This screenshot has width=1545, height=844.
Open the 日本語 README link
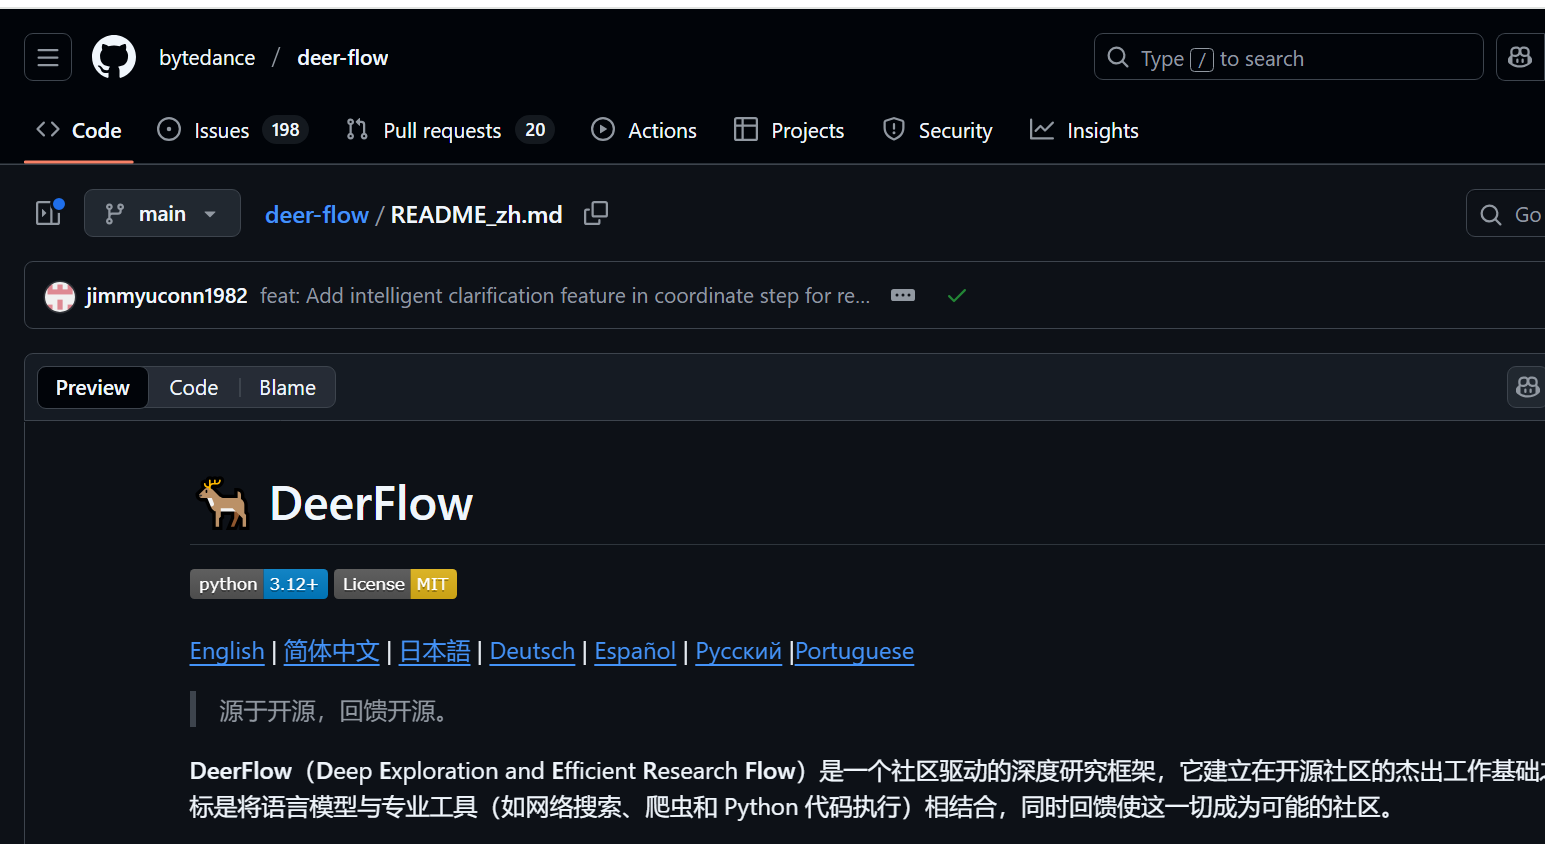434,651
